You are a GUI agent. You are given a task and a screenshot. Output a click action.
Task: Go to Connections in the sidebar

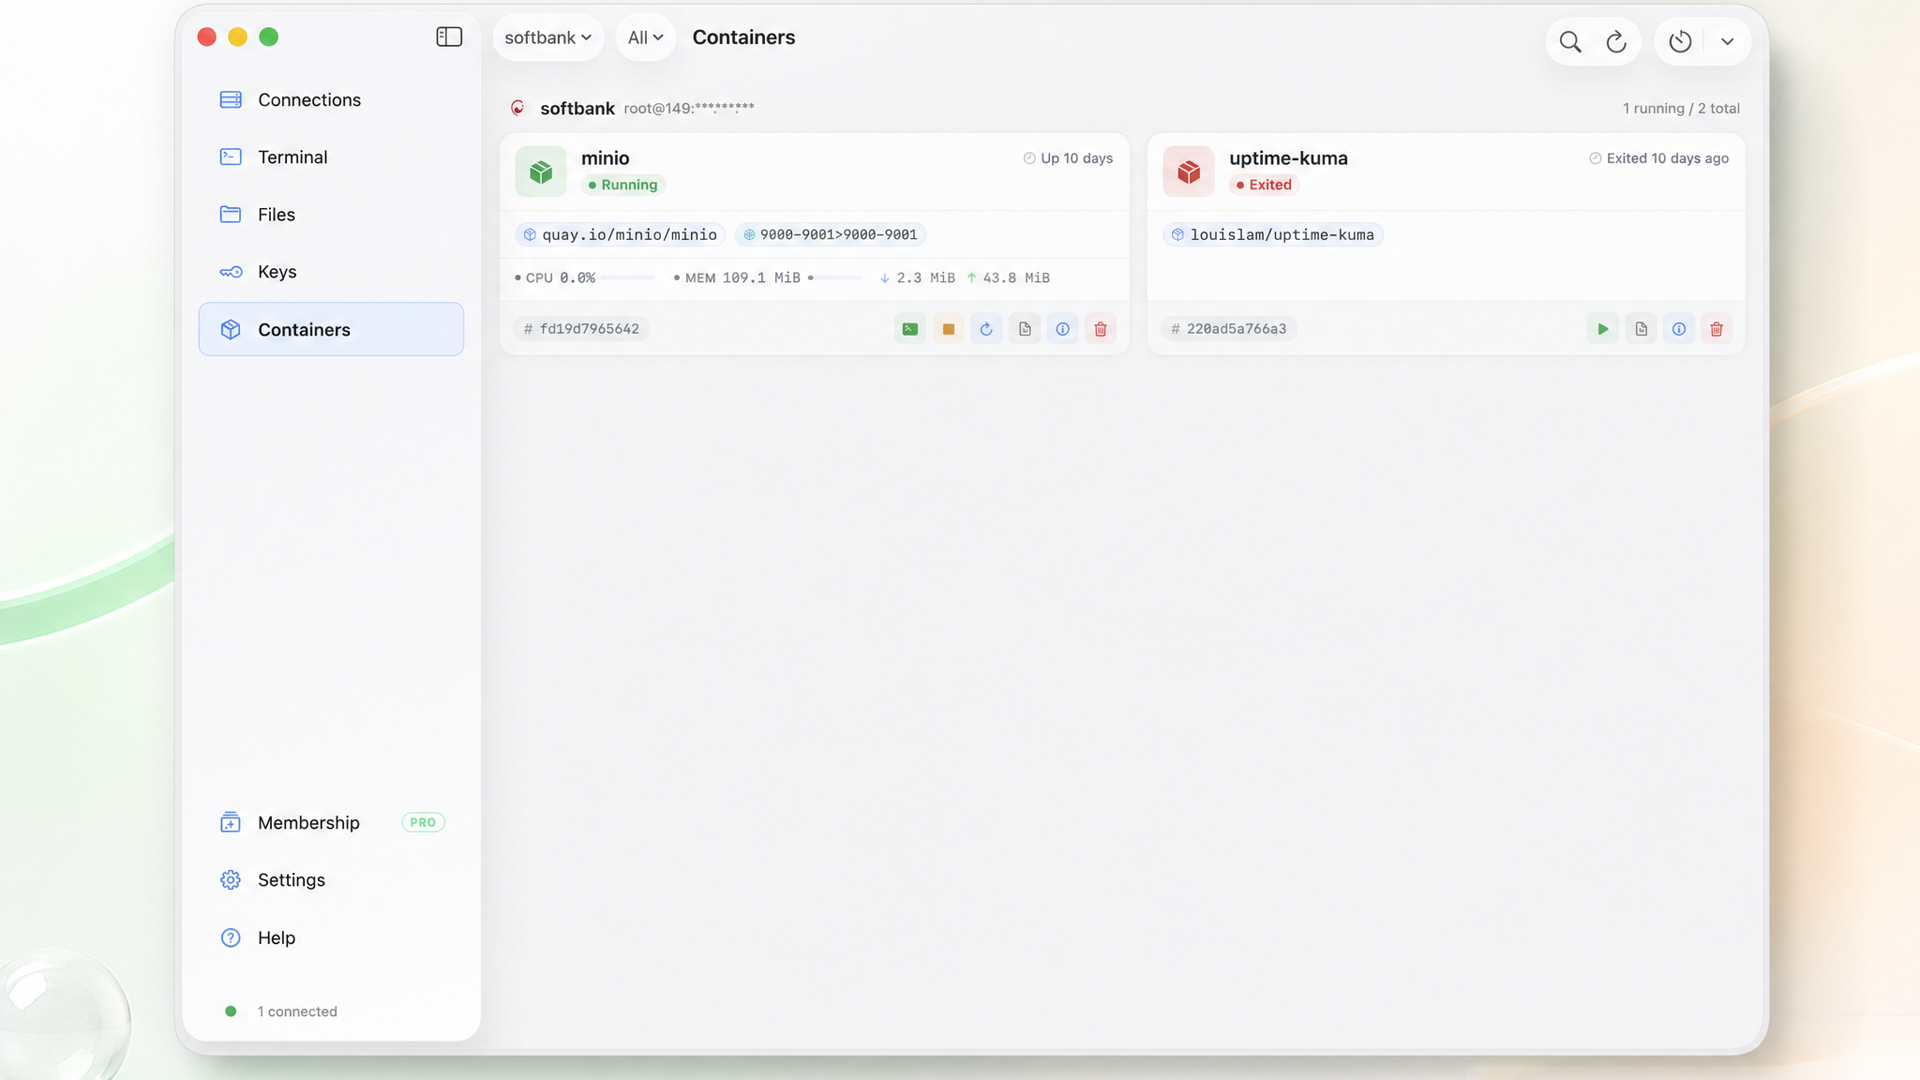331,100
